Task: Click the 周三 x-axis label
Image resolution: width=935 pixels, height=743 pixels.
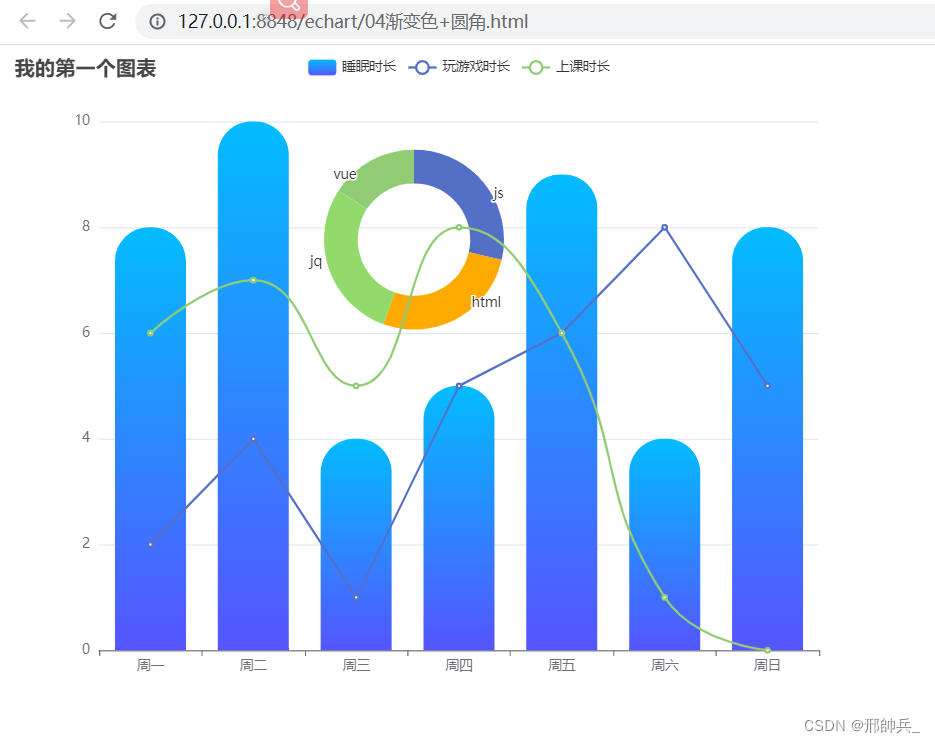Action: tap(356, 665)
